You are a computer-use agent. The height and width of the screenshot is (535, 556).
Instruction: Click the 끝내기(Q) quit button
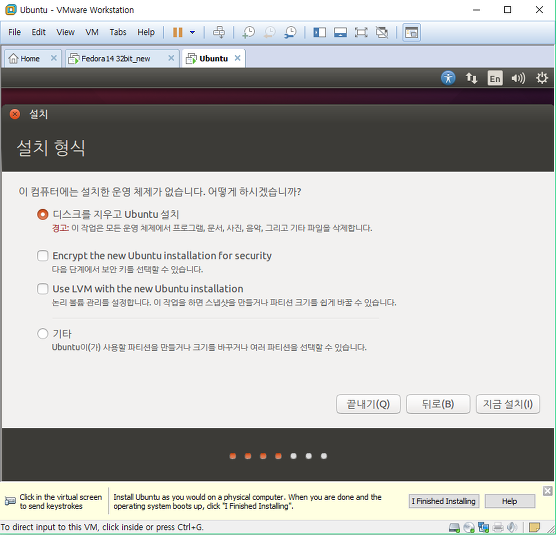[x=368, y=404]
